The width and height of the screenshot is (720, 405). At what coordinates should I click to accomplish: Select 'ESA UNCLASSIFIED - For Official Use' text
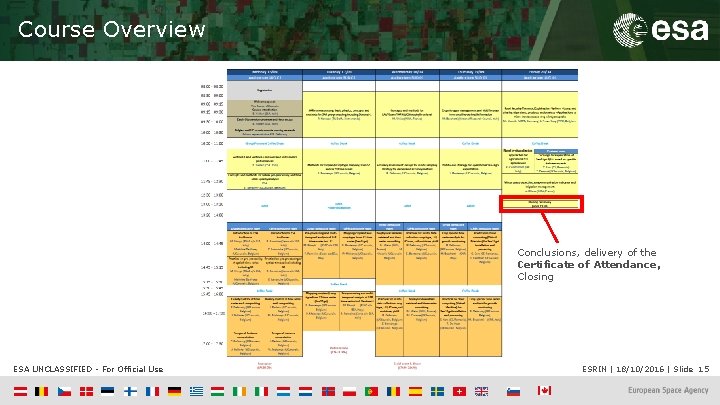pos(88,369)
